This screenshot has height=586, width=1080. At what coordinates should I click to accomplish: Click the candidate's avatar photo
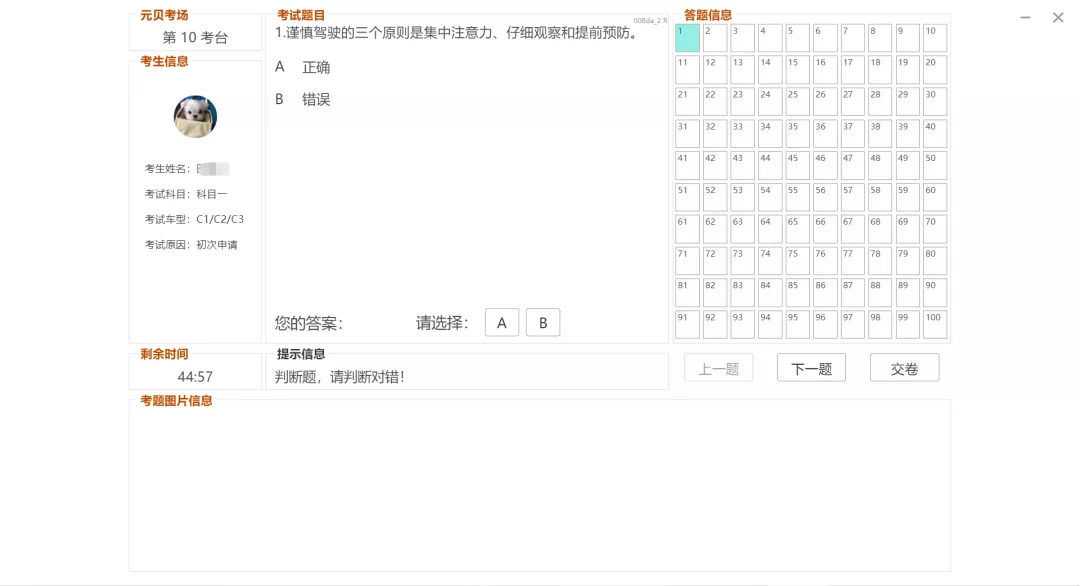[195, 117]
